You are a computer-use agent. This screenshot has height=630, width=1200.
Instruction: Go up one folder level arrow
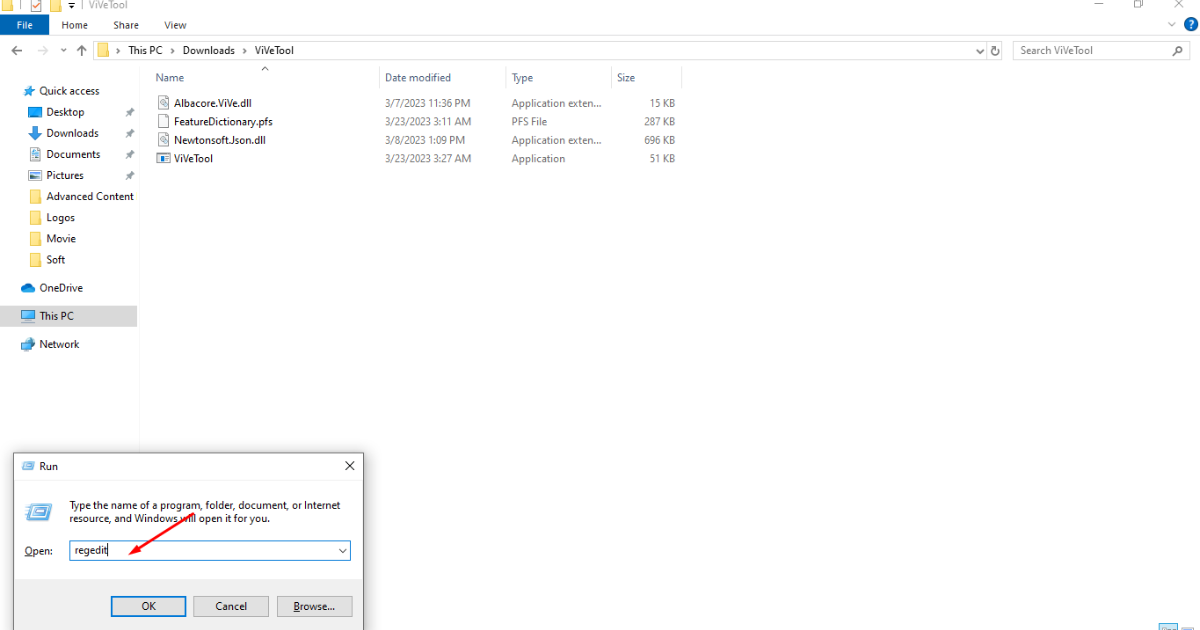(82, 50)
